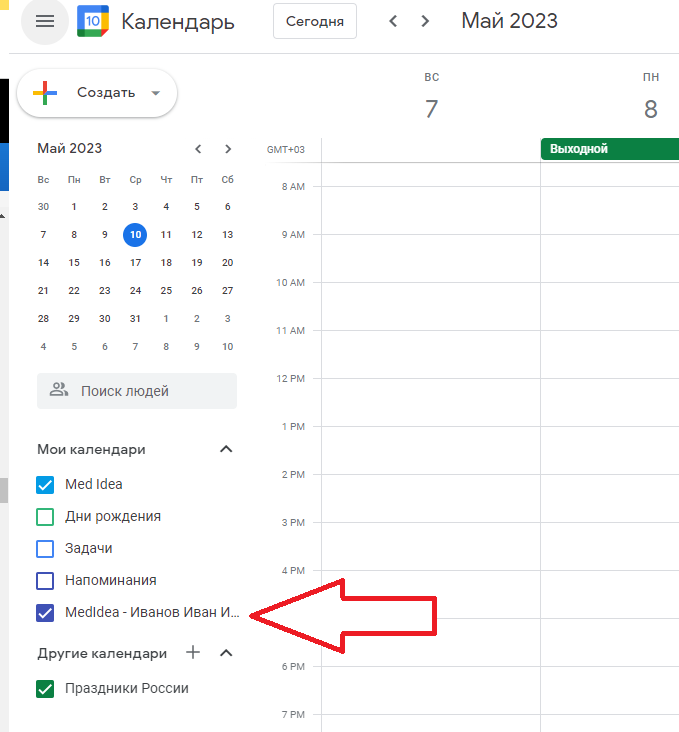Select May 23 in mini calendar
The image size is (679, 732).
[x=105, y=290]
